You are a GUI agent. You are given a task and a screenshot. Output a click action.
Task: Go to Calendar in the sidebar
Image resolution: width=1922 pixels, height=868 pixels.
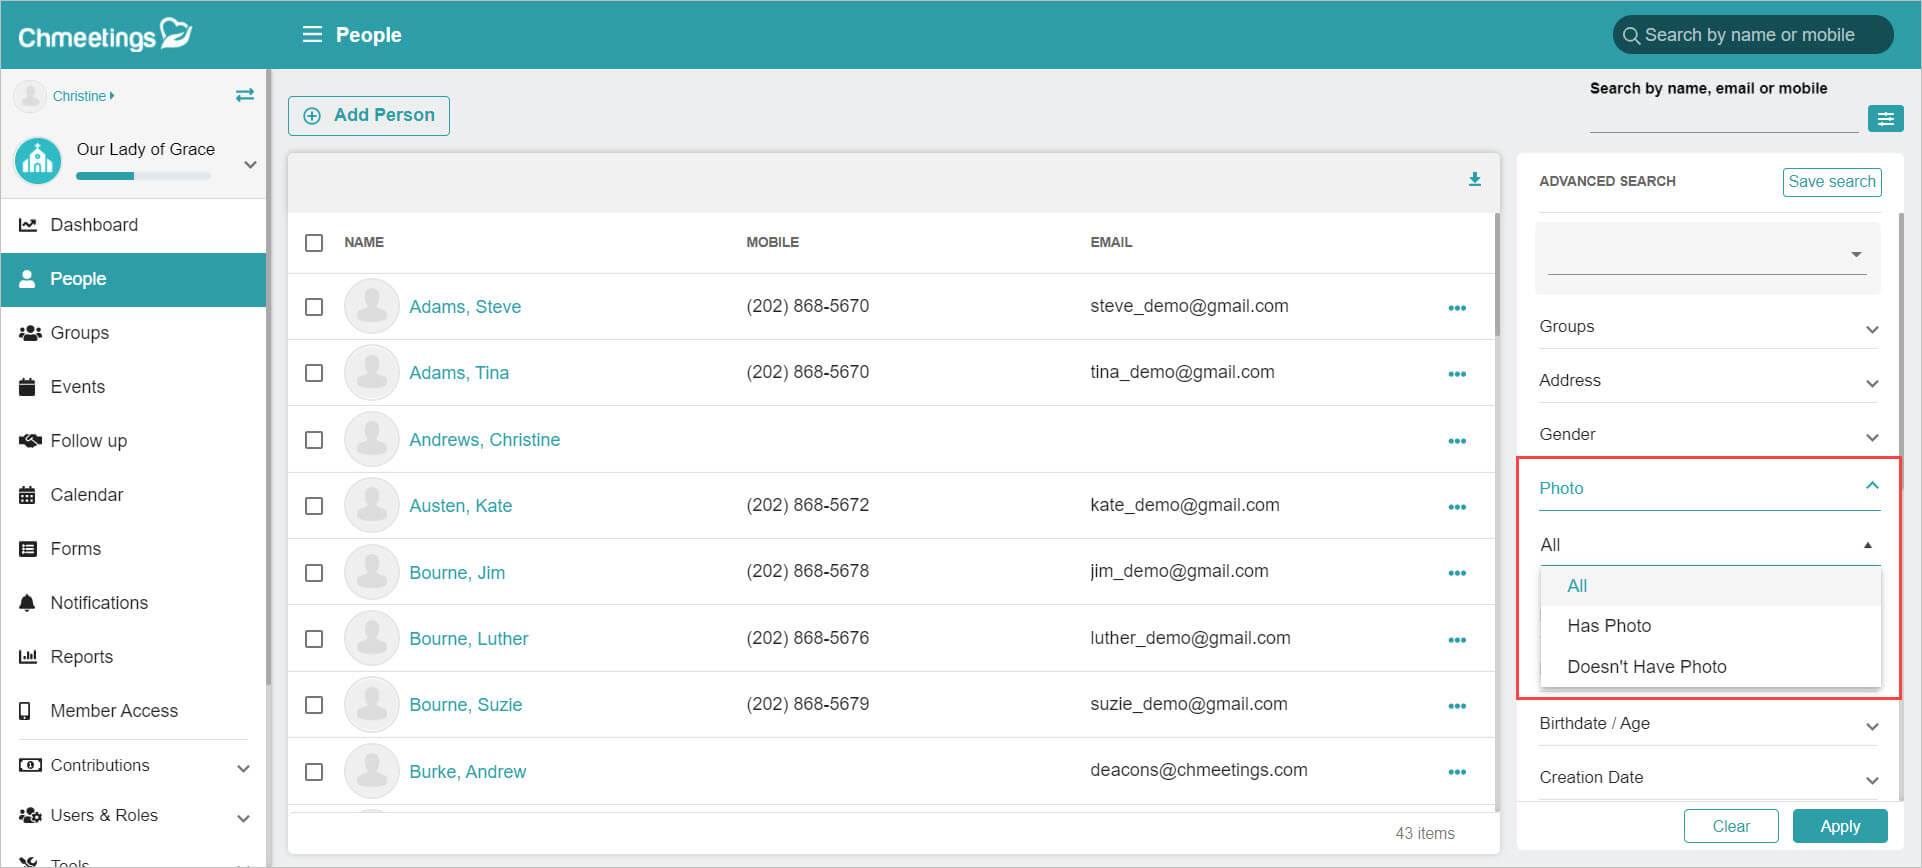(x=134, y=495)
